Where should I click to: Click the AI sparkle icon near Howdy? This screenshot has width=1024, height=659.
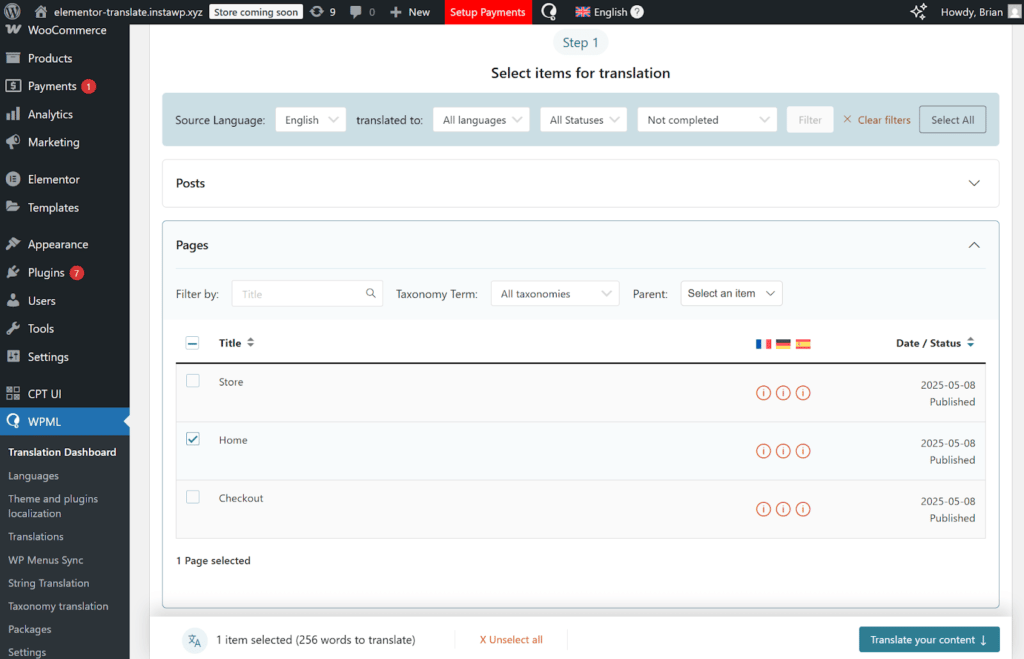(x=918, y=12)
